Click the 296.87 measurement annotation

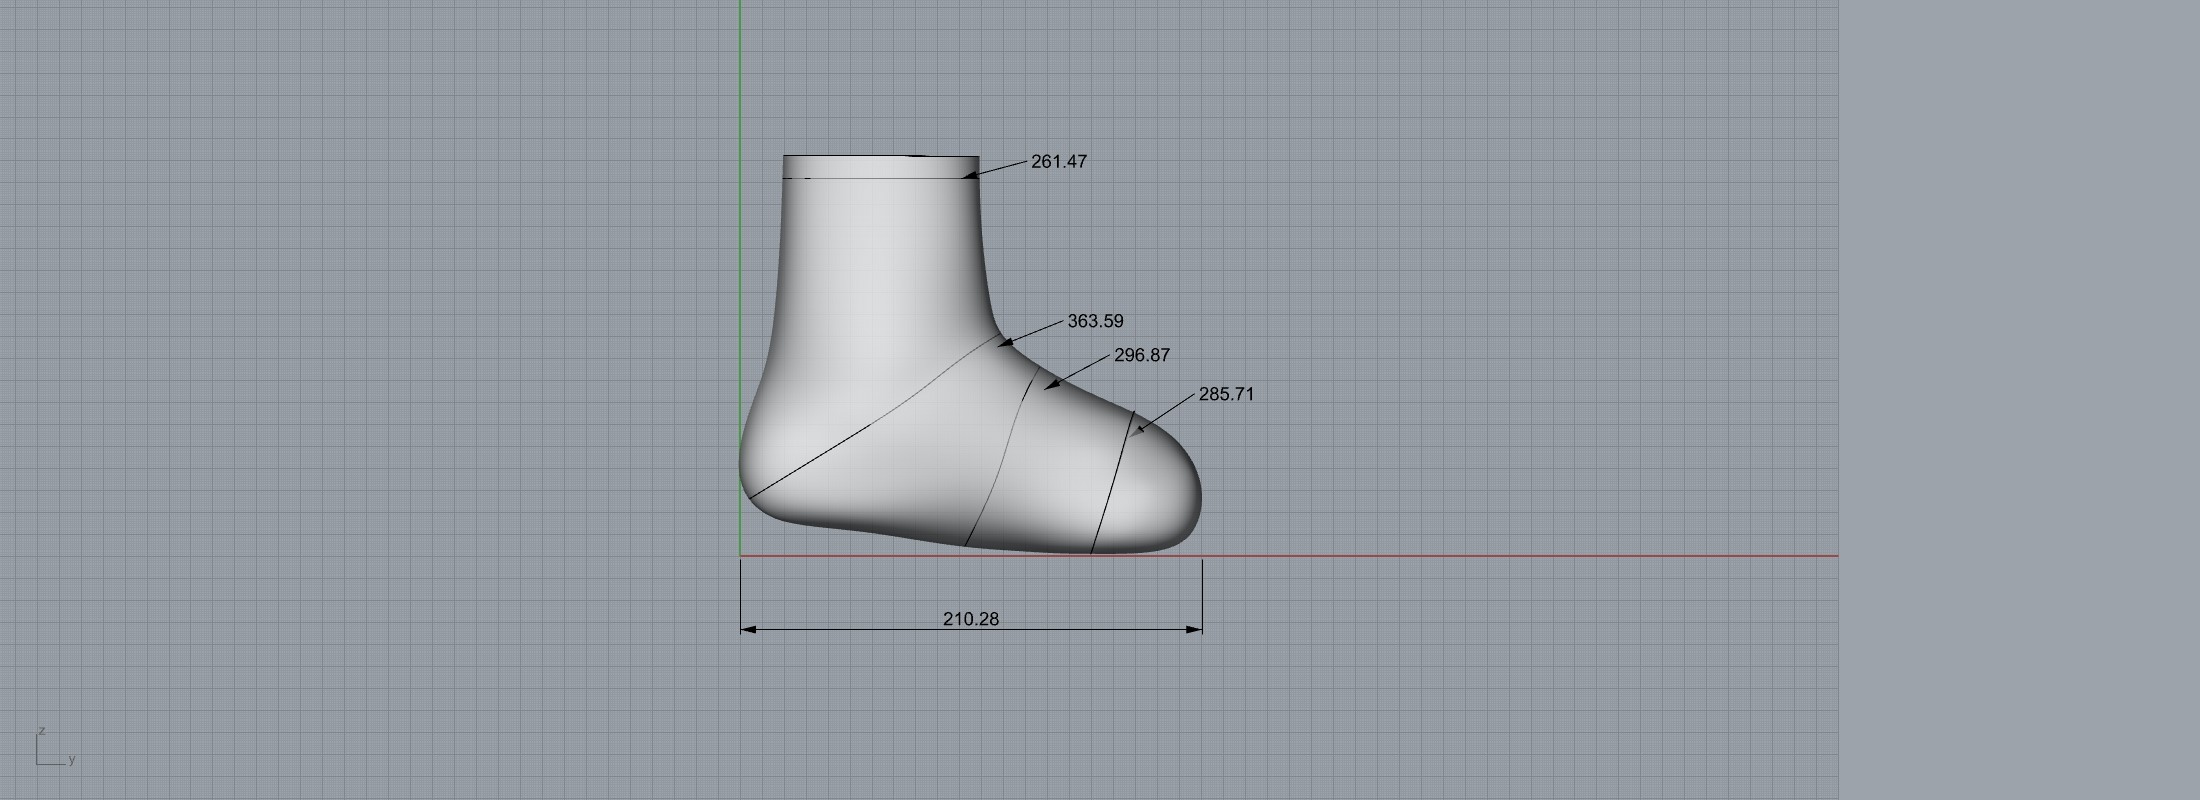pos(1141,356)
